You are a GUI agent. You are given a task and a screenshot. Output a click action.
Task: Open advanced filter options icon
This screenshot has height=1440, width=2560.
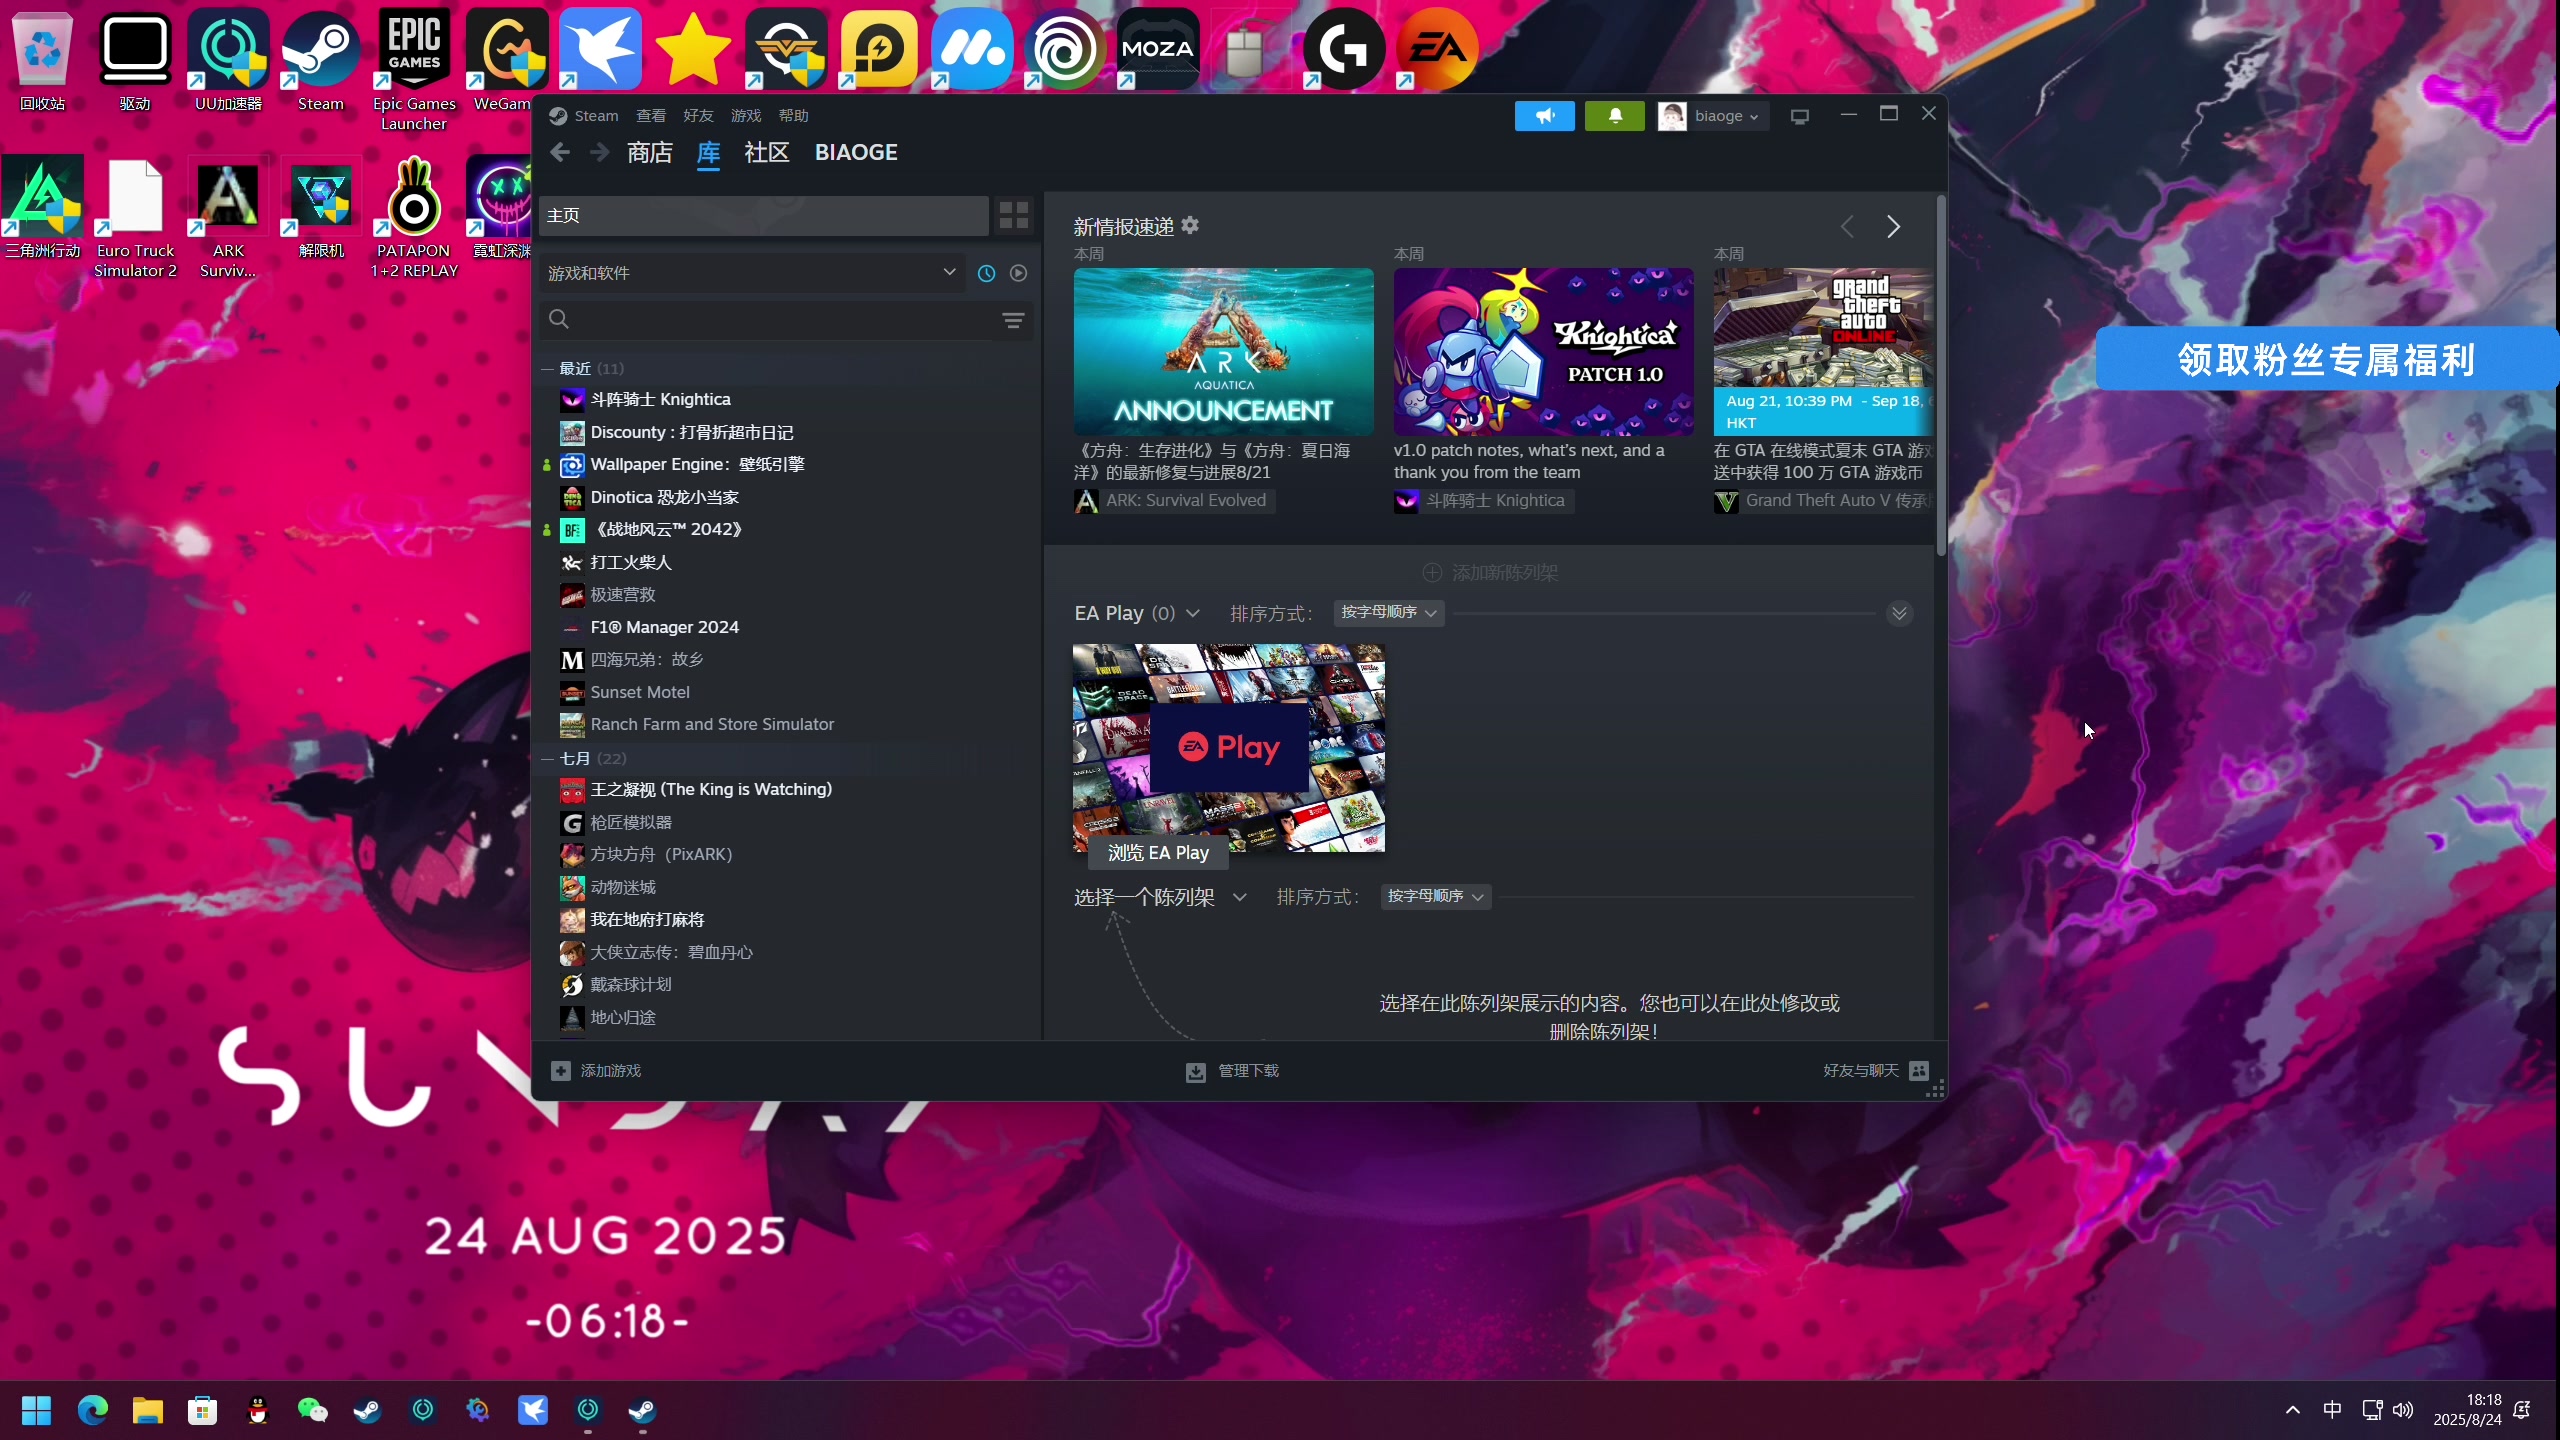pyautogui.click(x=1013, y=320)
